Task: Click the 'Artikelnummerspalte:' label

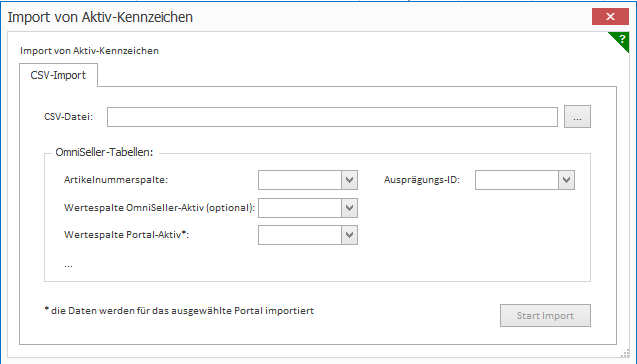Action: click(116, 180)
